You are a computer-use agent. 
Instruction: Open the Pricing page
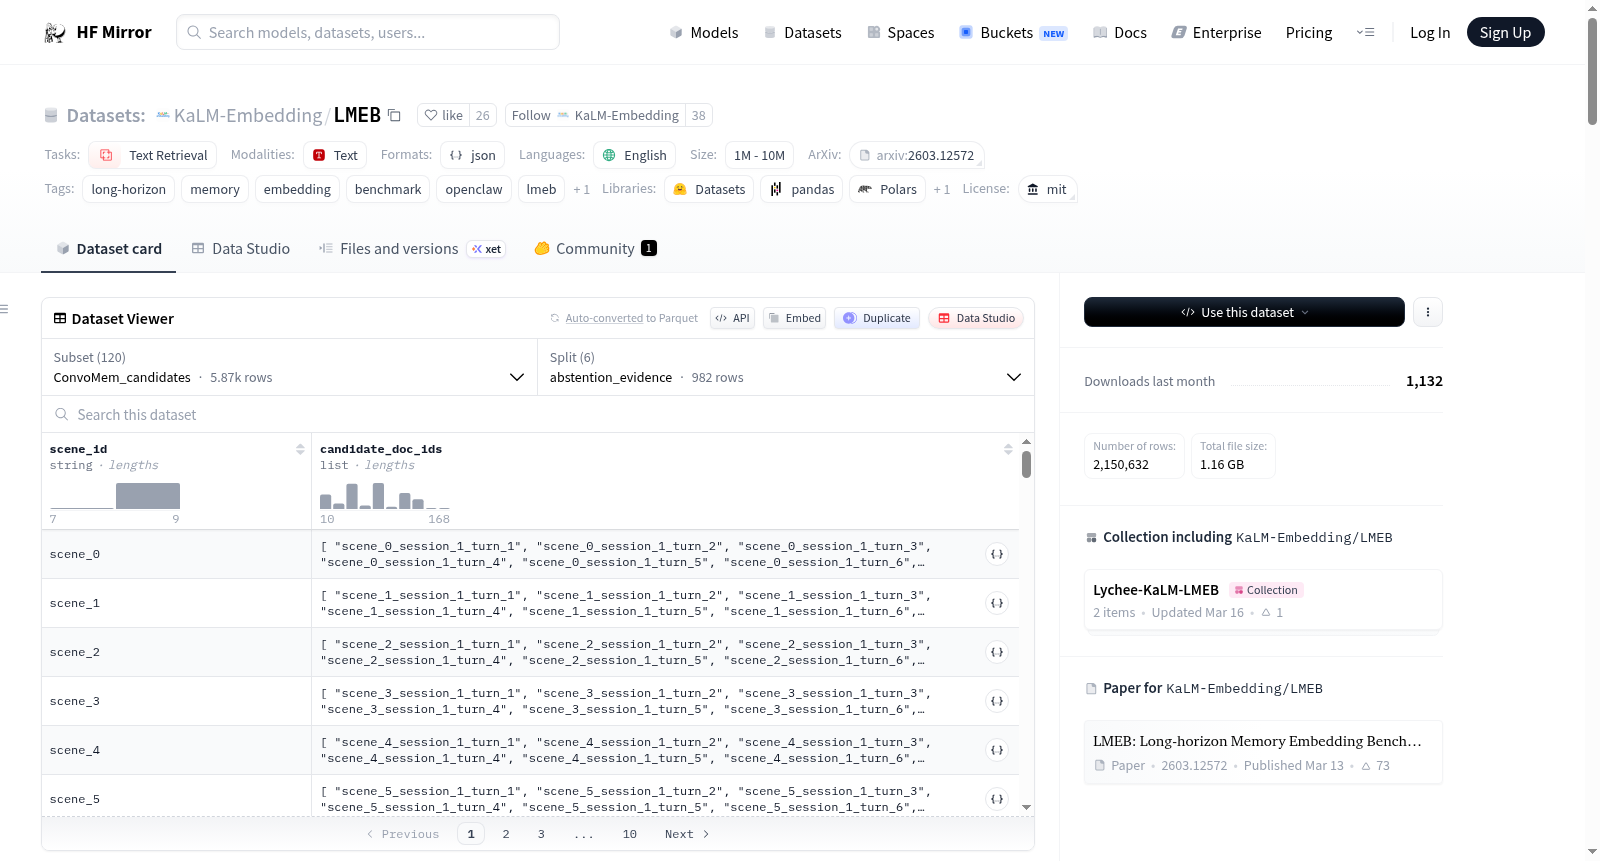pos(1309,33)
